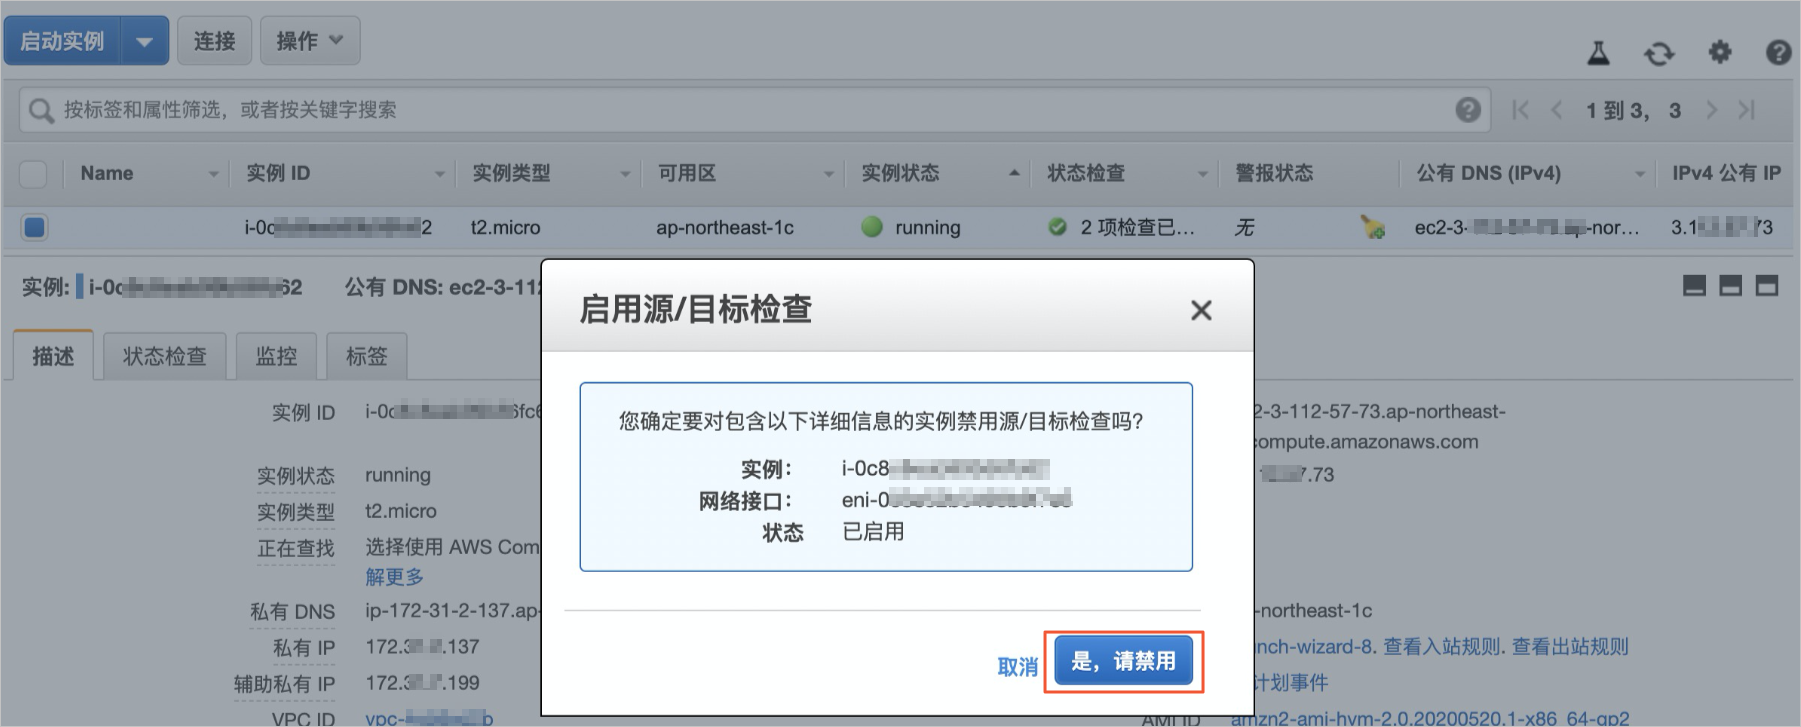Image resolution: width=1801 pixels, height=727 pixels.
Task: Click the flask experiments icon
Action: 1599,53
